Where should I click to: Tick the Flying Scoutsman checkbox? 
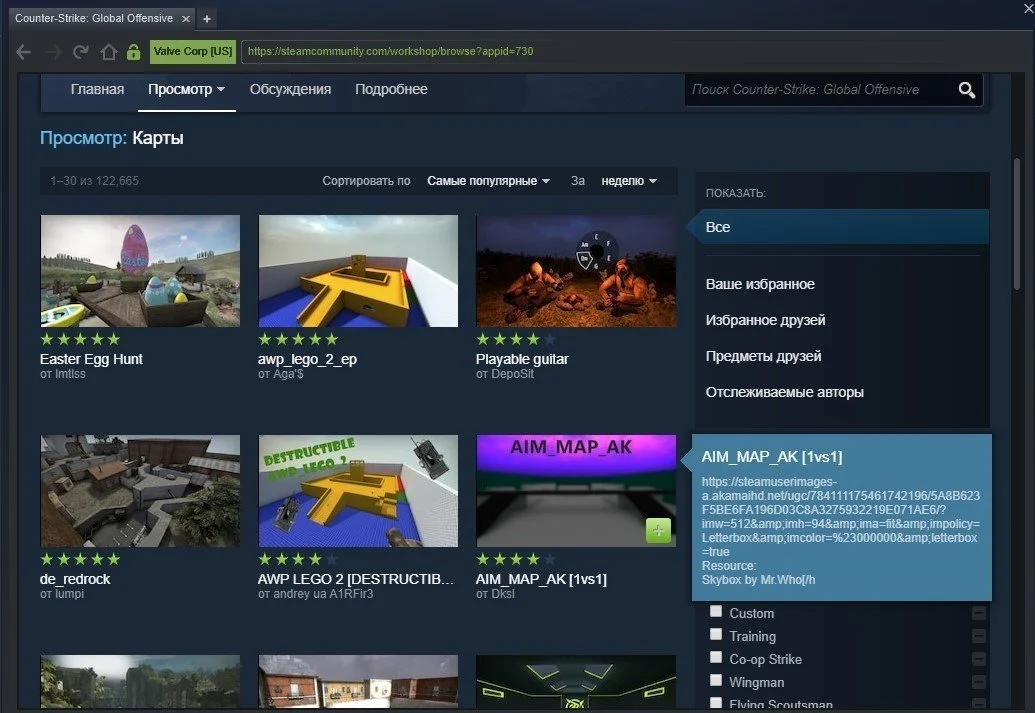pos(716,702)
